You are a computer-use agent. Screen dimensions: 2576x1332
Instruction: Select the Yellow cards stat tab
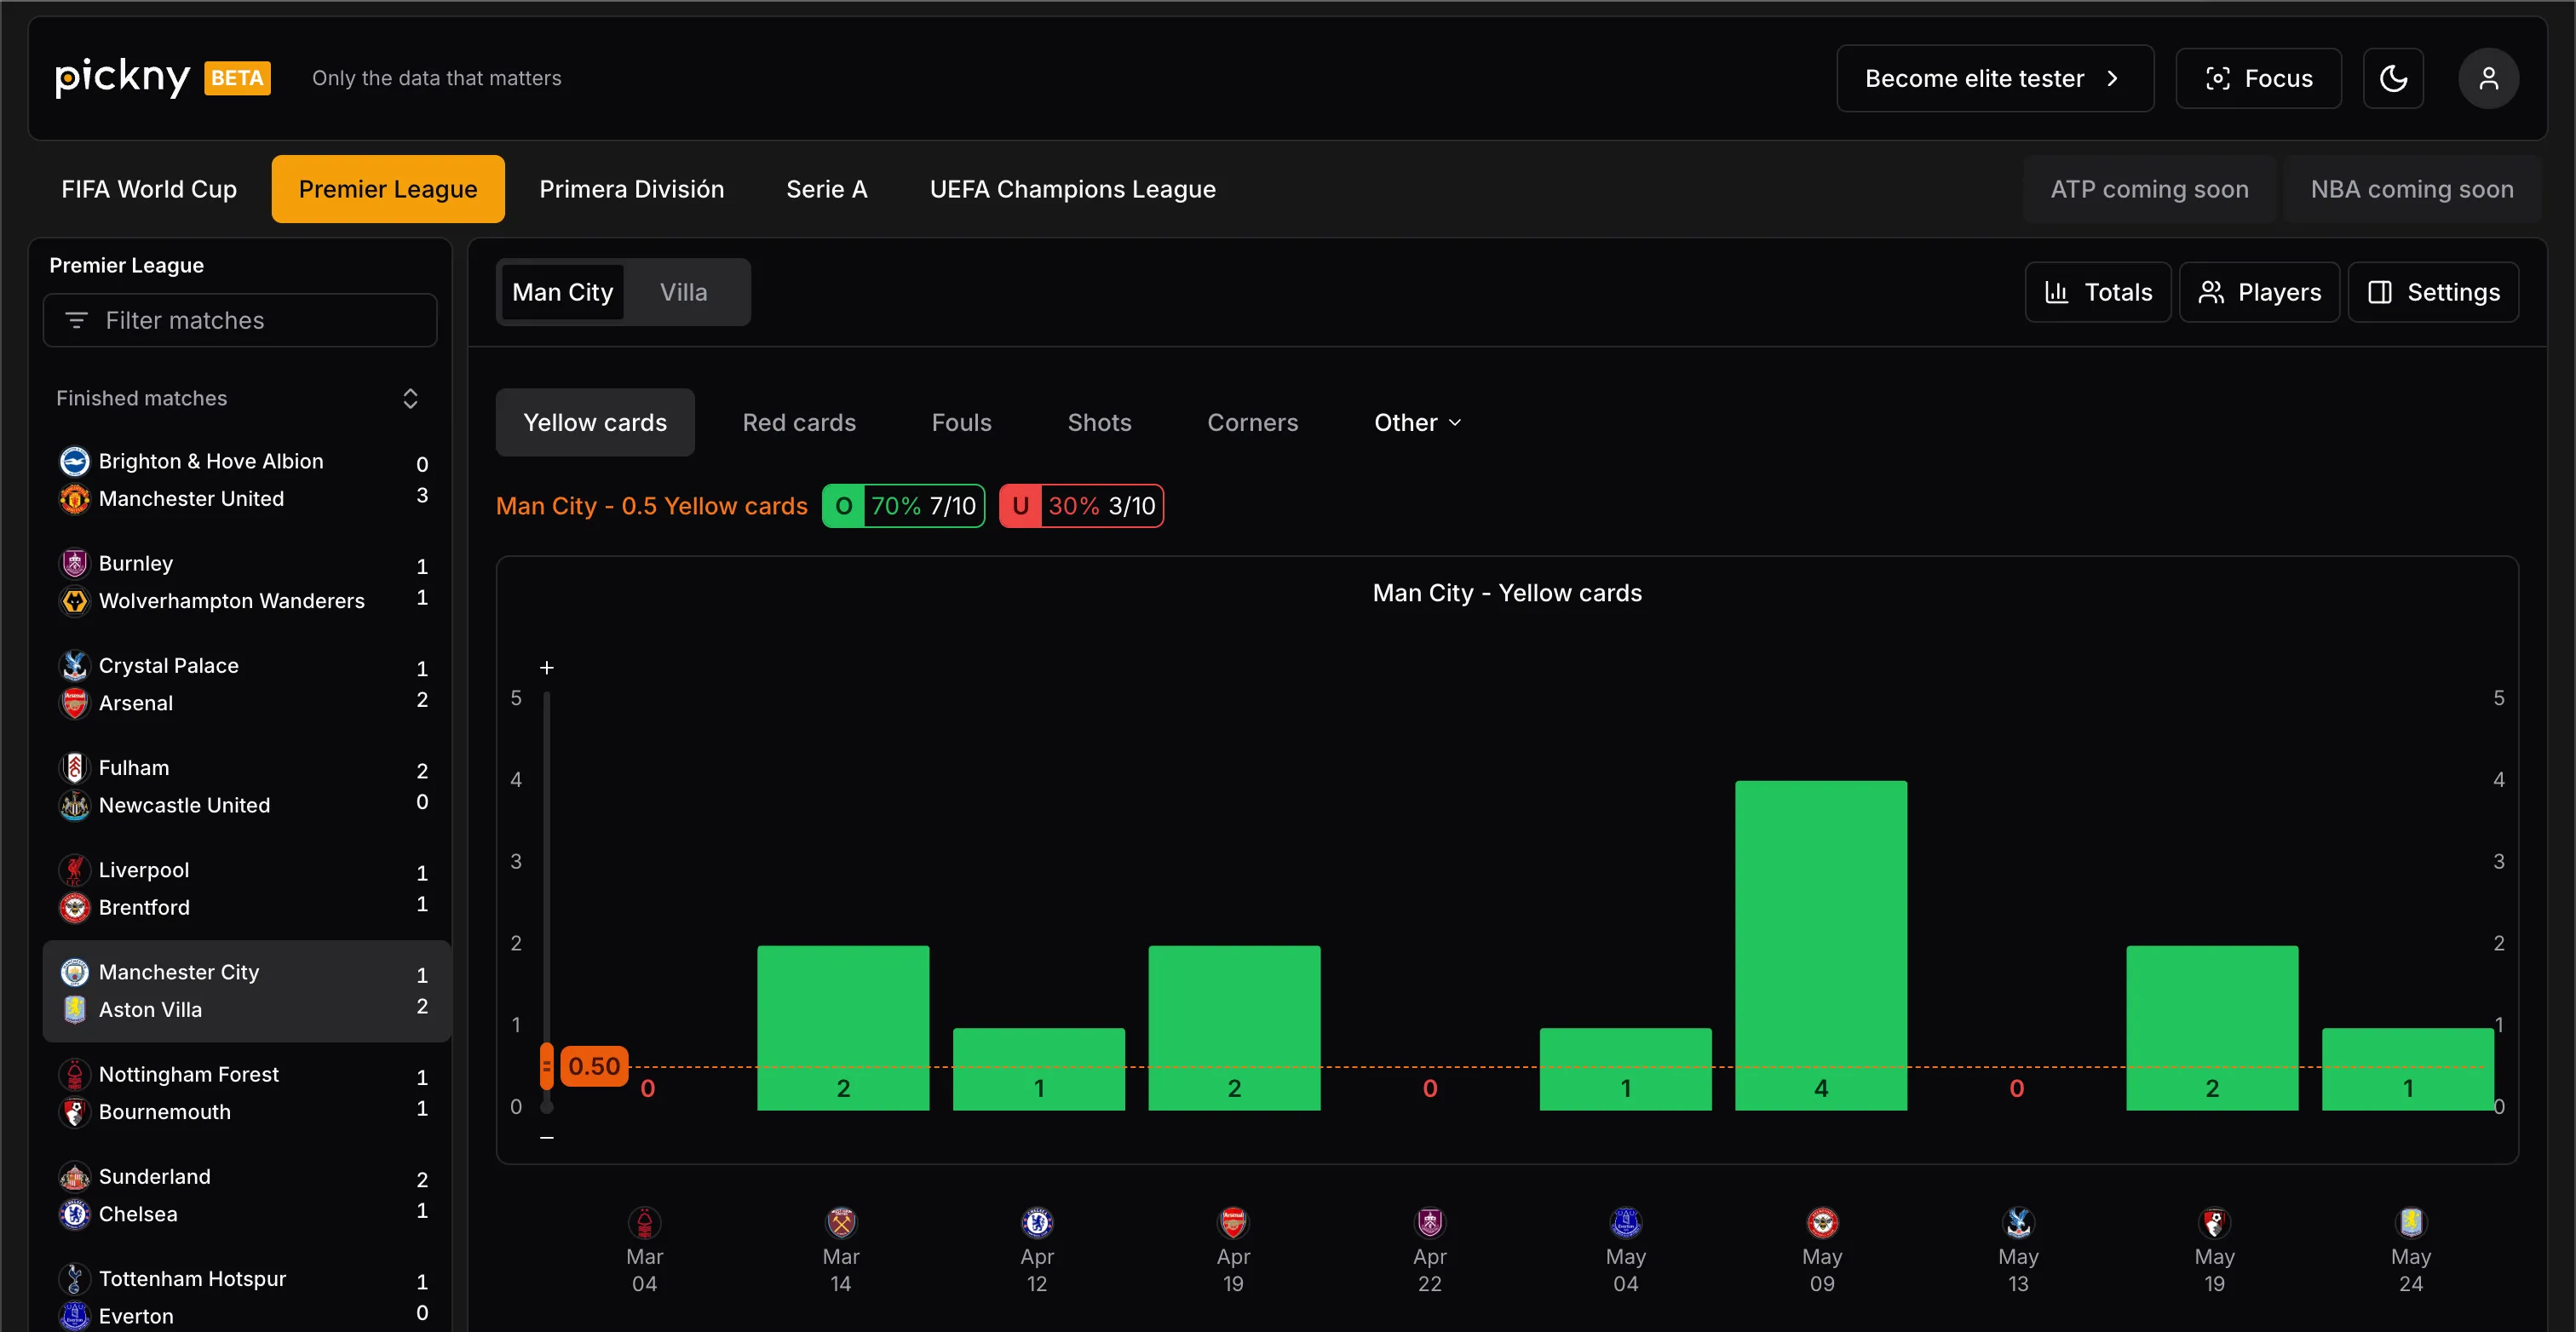pyautogui.click(x=595, y=422)
